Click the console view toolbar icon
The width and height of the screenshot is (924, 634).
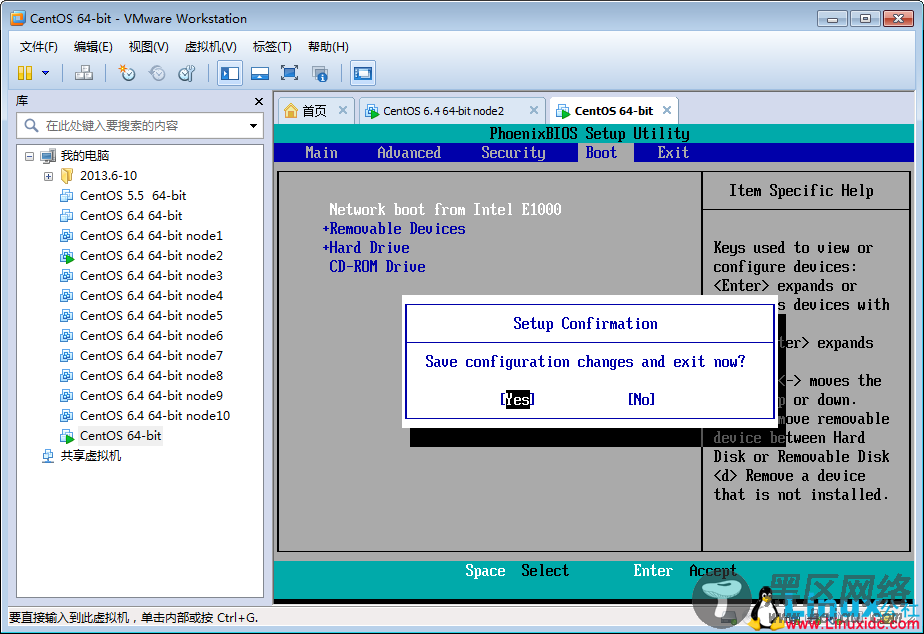[362, 73]
